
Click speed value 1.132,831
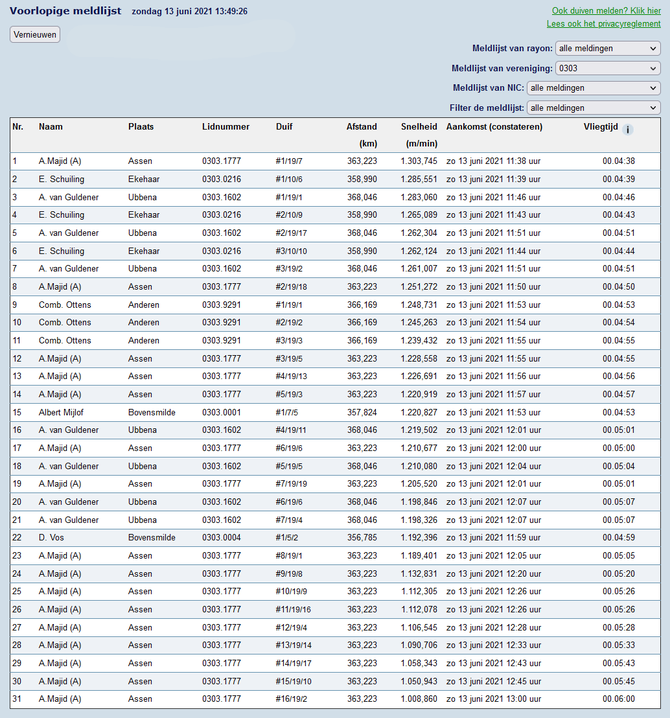[x=419, y=574]
